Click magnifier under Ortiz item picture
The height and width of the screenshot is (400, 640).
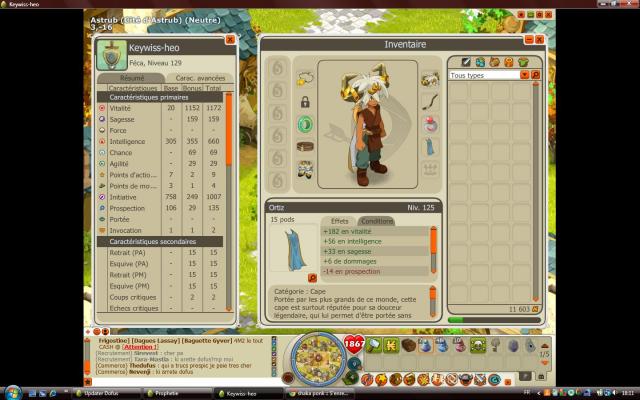312,278
